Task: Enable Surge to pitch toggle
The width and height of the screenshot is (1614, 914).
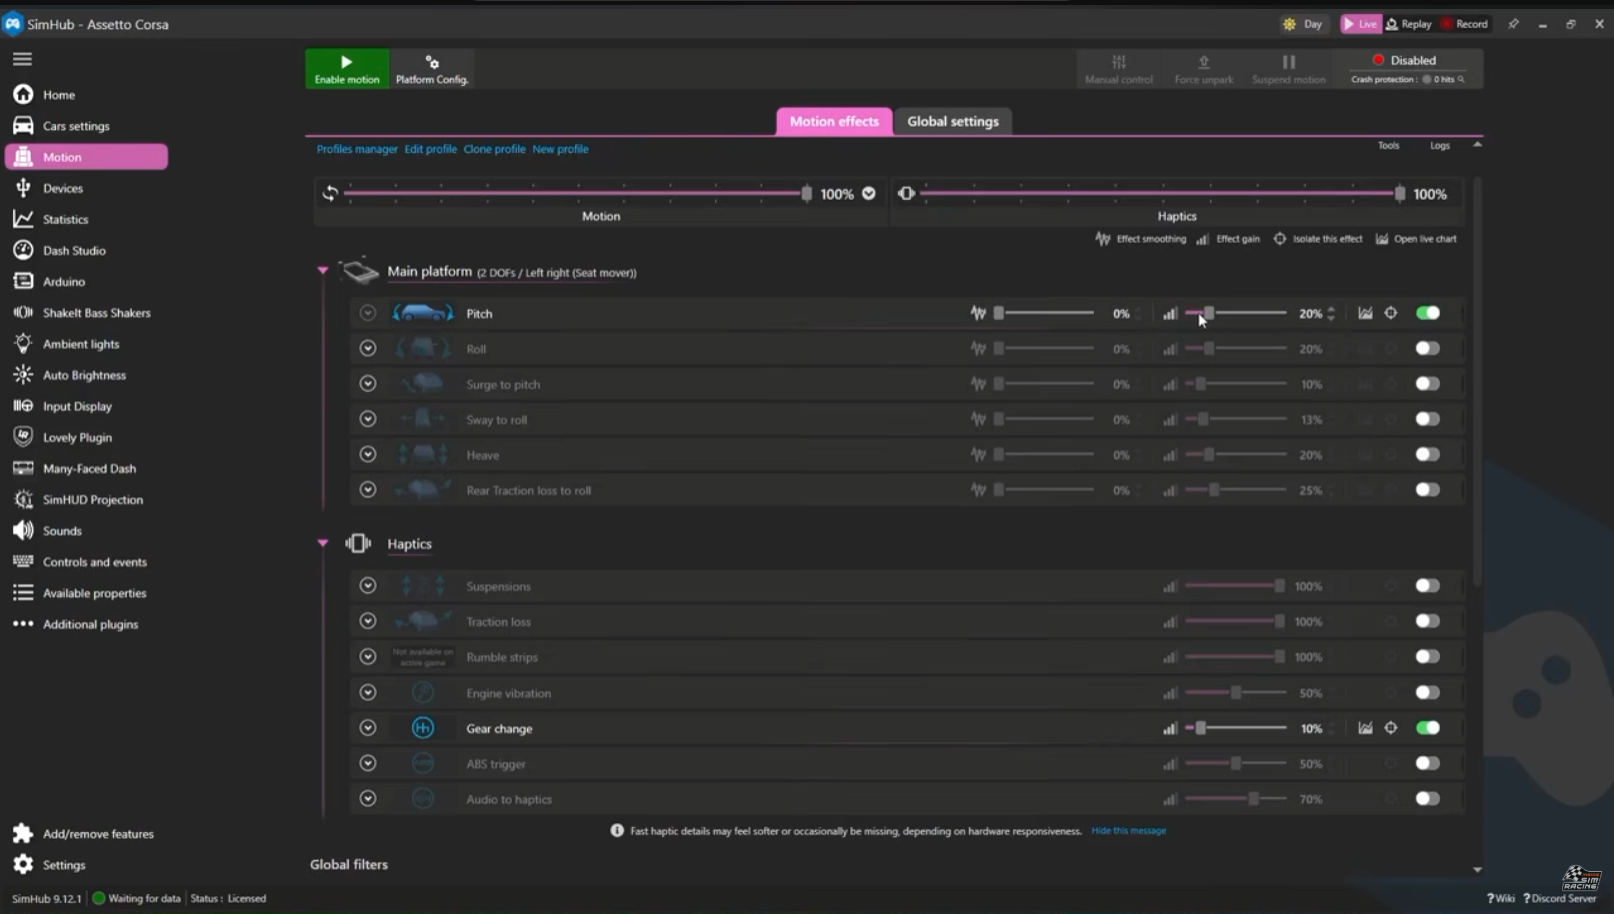Action: [x=1427, y=384]
